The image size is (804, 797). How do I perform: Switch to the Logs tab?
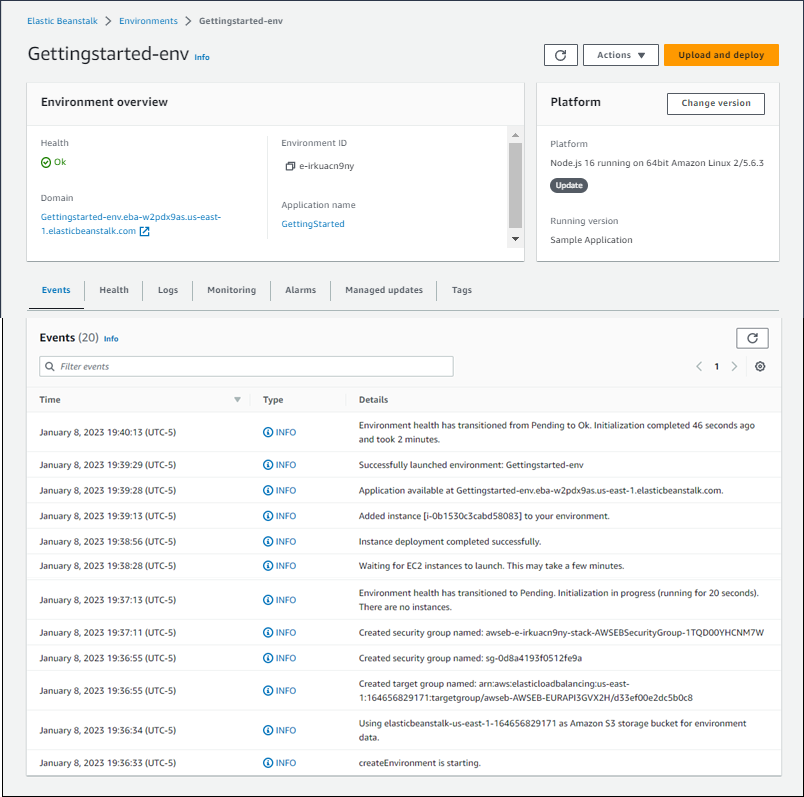(167, 290)
